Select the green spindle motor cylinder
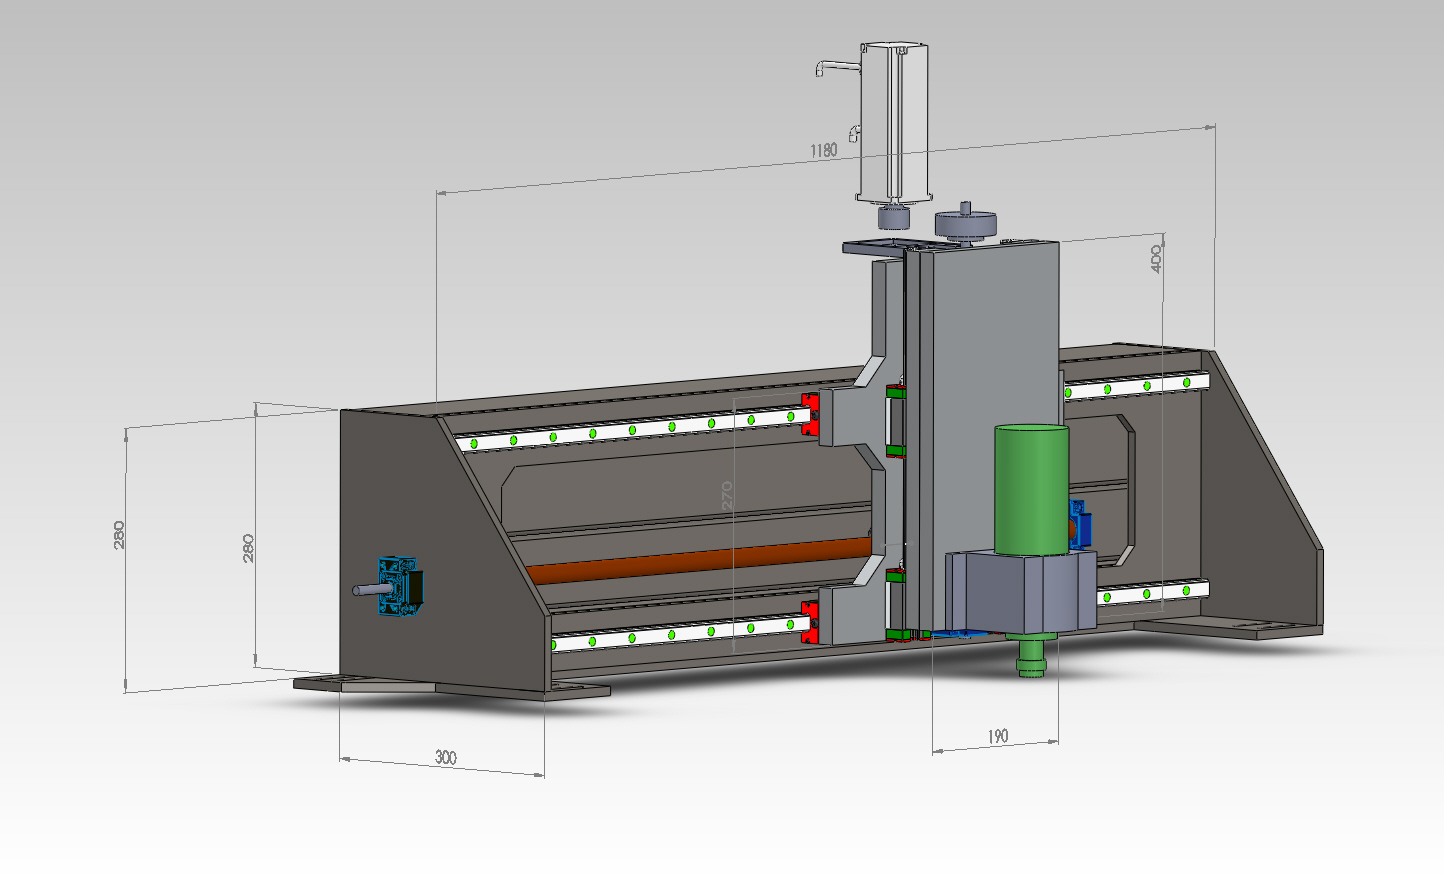This screenshot has height=874, width=1444. [x=1031, y=488]
